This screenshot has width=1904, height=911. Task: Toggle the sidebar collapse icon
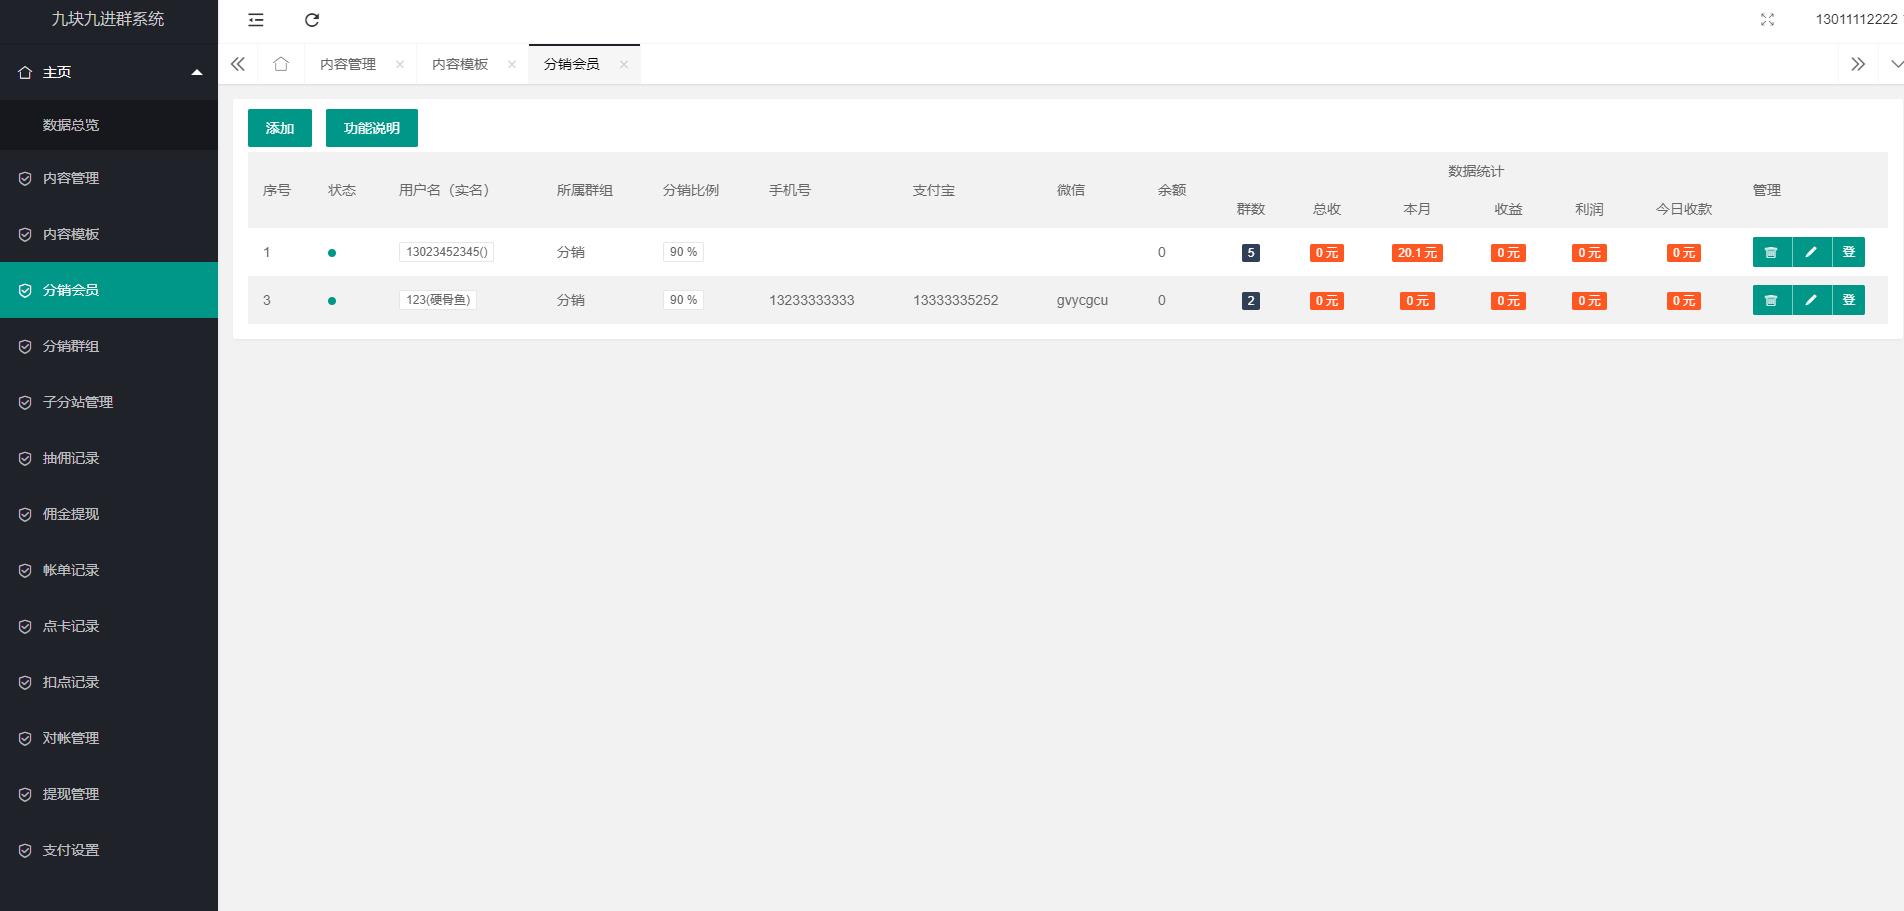tap(256, 20)
